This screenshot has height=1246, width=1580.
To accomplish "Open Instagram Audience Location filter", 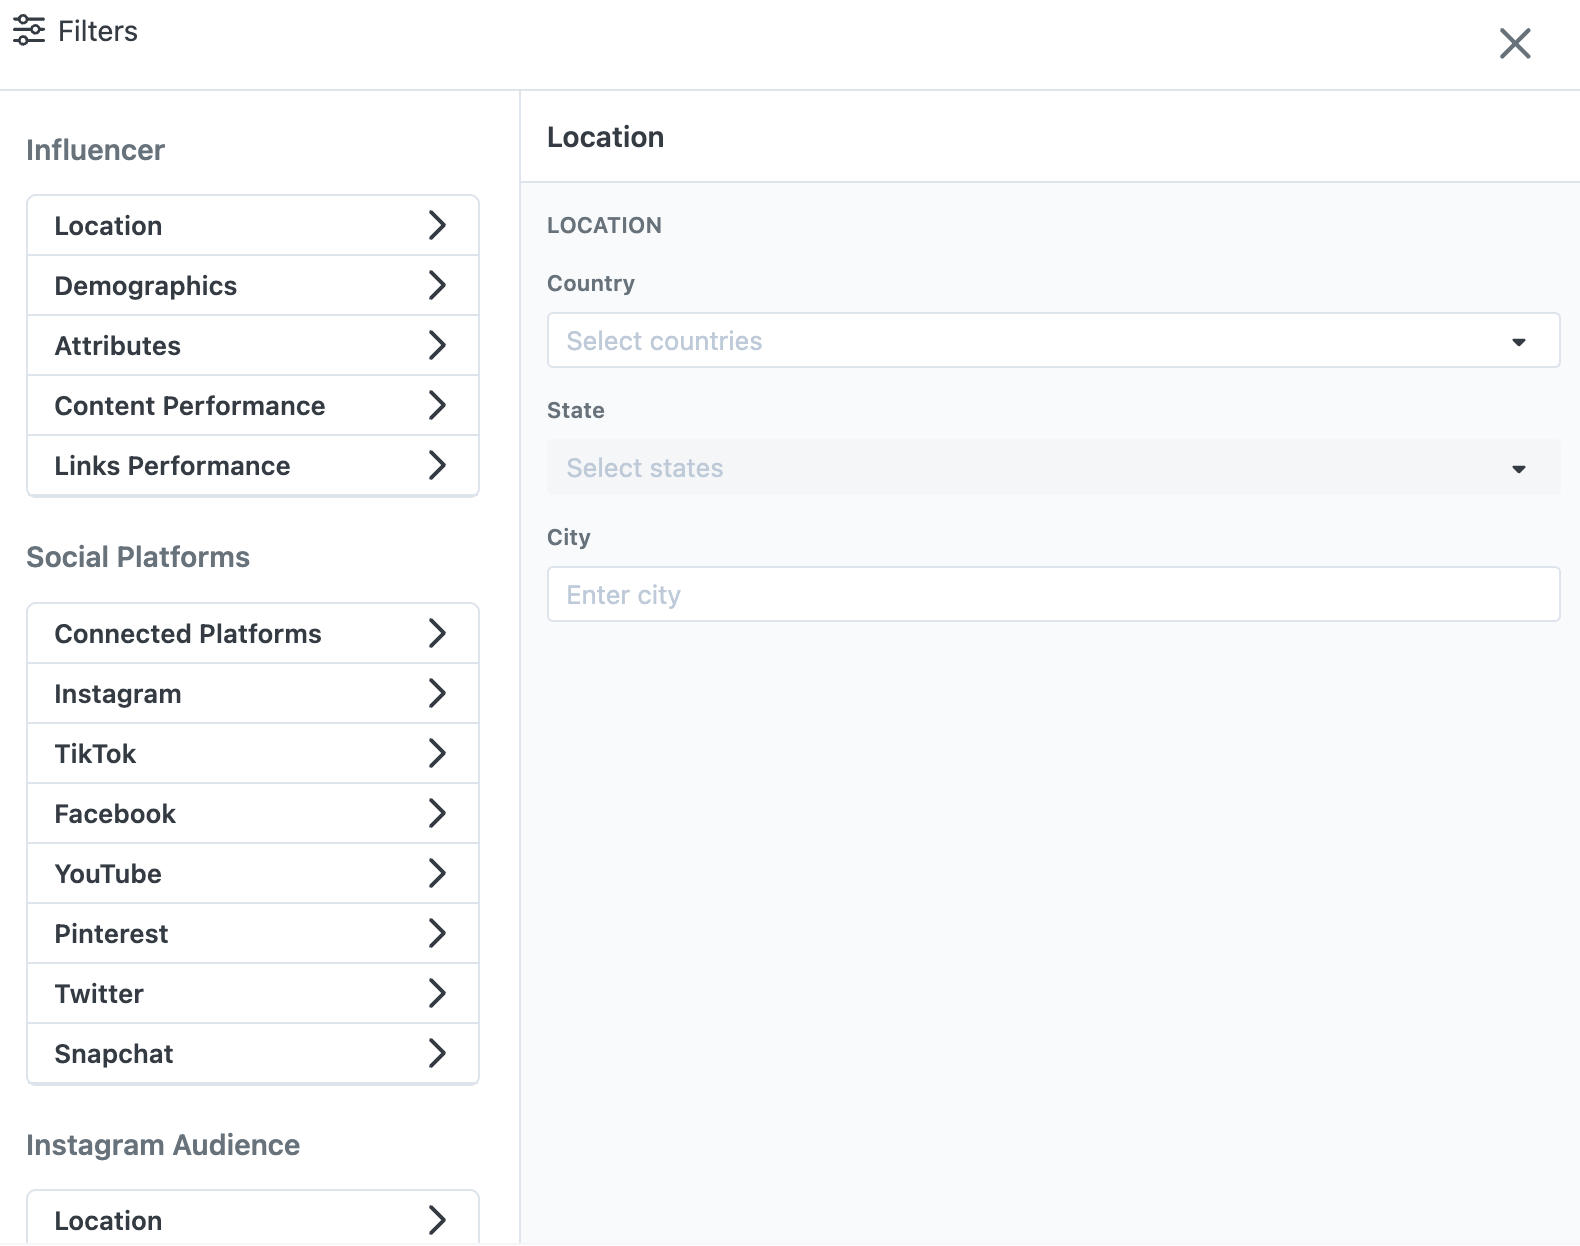I will (x=253, y=1219).
